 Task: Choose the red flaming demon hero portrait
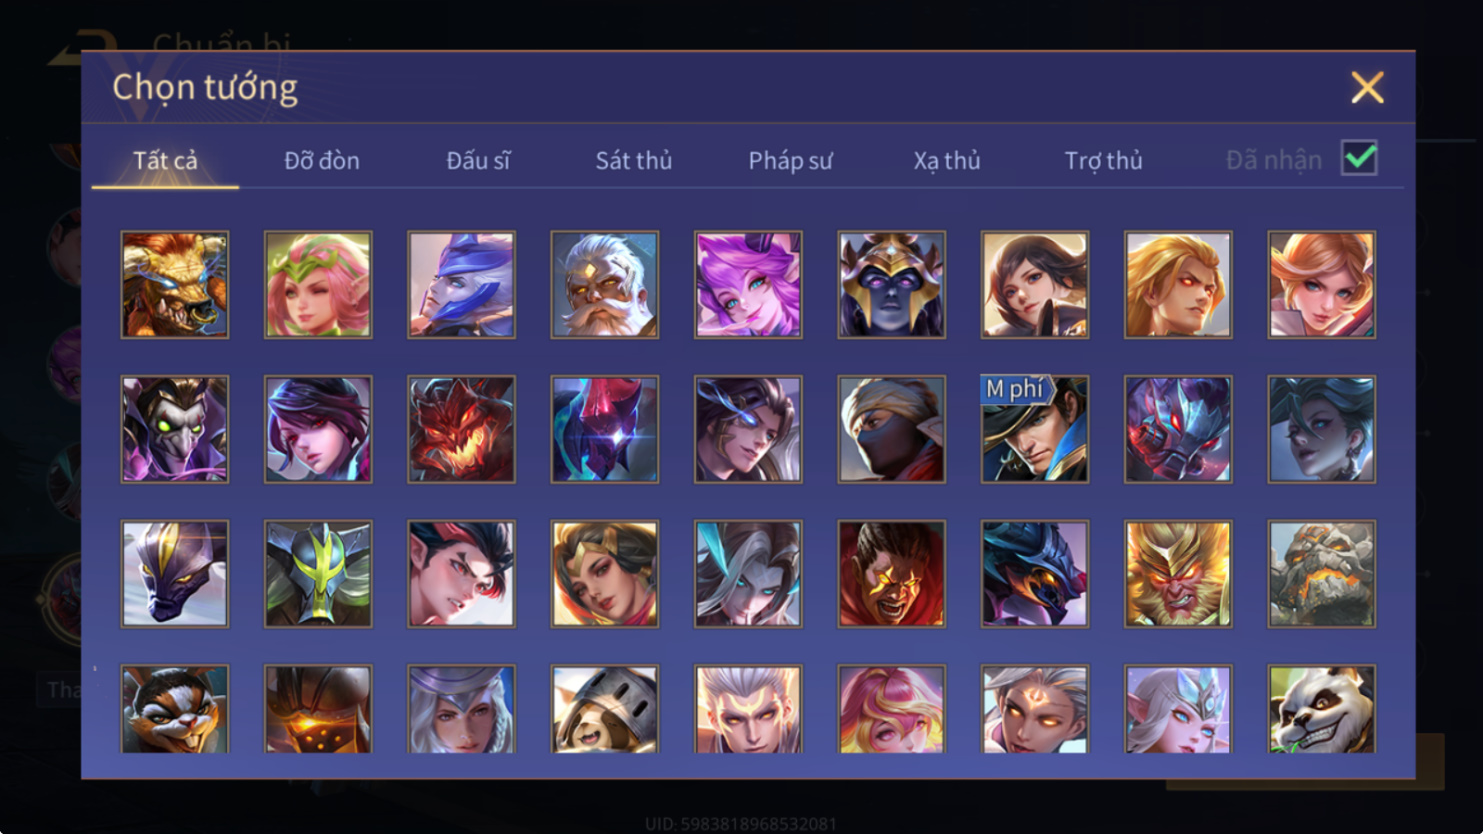(461, 429)
